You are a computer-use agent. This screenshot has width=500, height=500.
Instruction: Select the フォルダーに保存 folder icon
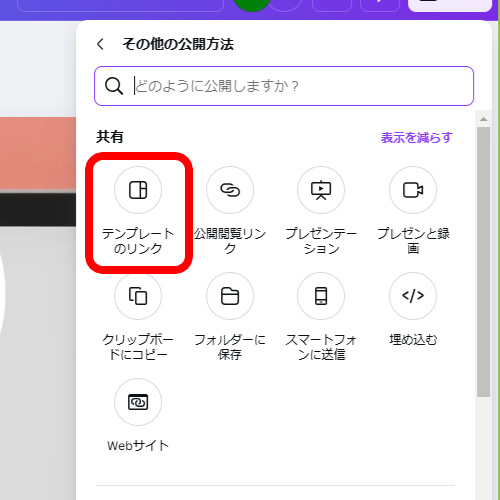click(230, 296)
